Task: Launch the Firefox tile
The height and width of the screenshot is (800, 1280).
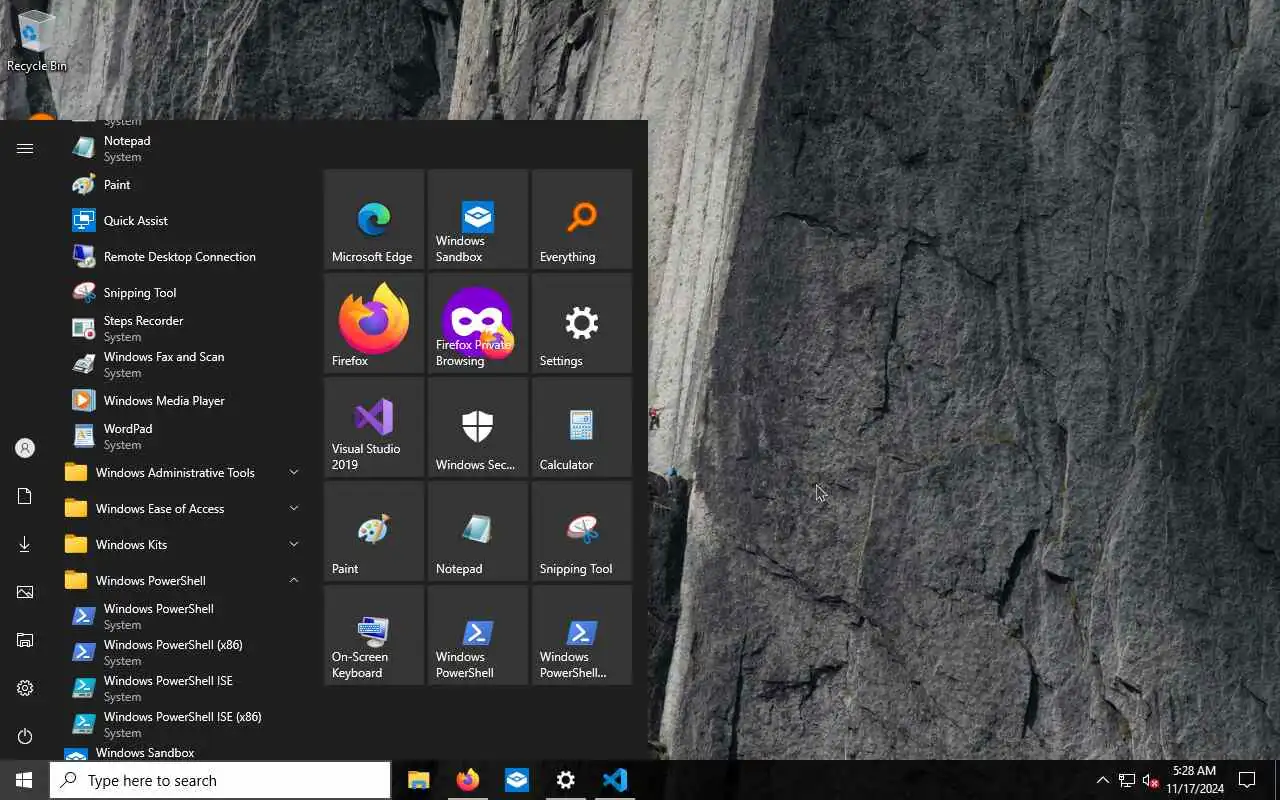Action: pos(374,323)
